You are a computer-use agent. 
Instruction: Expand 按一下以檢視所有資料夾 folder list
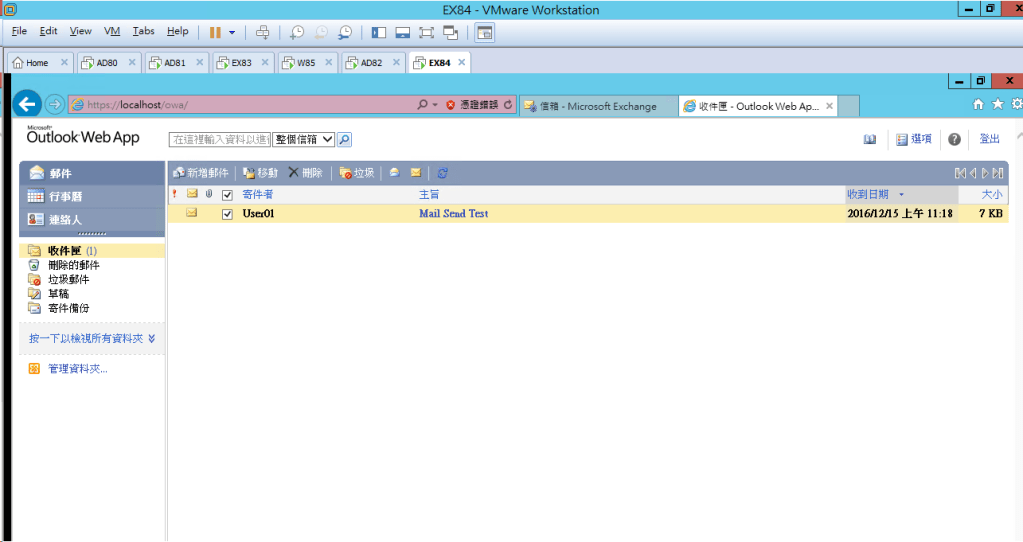click(92, 339)
